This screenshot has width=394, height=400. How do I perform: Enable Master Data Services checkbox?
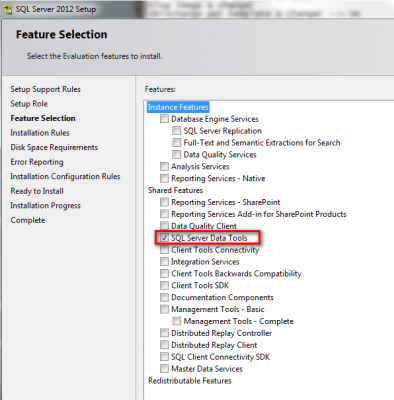click(x=164, y=369)
